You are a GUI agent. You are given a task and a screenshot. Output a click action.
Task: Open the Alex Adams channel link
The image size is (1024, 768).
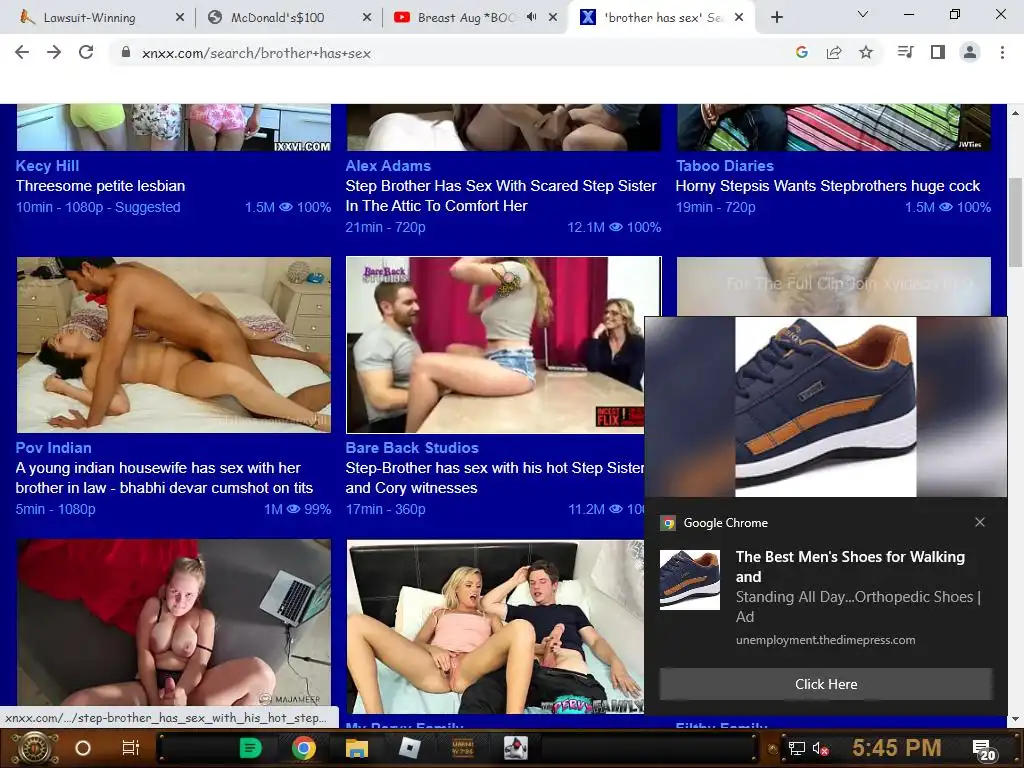[x=388, y=166]
